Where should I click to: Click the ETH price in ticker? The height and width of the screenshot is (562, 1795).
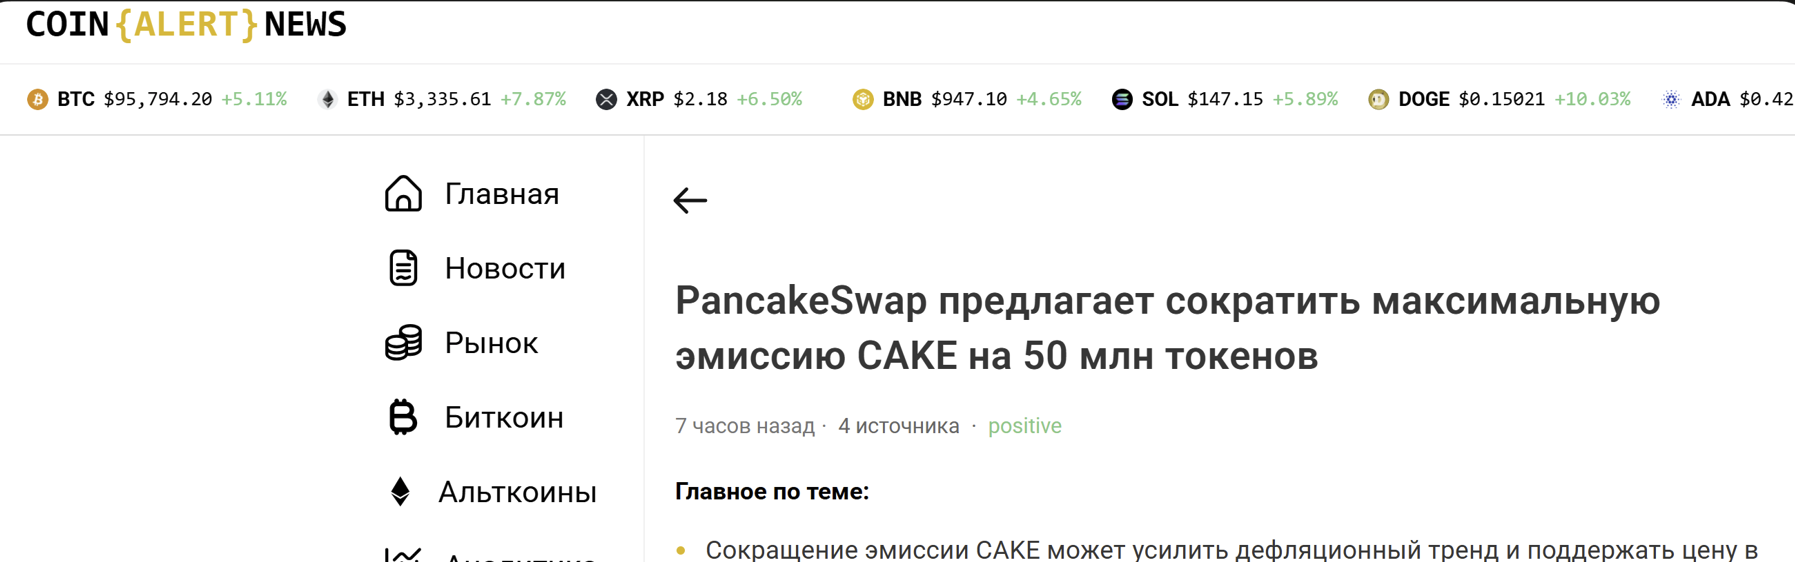pyautogui.click(x=442, y=99)
